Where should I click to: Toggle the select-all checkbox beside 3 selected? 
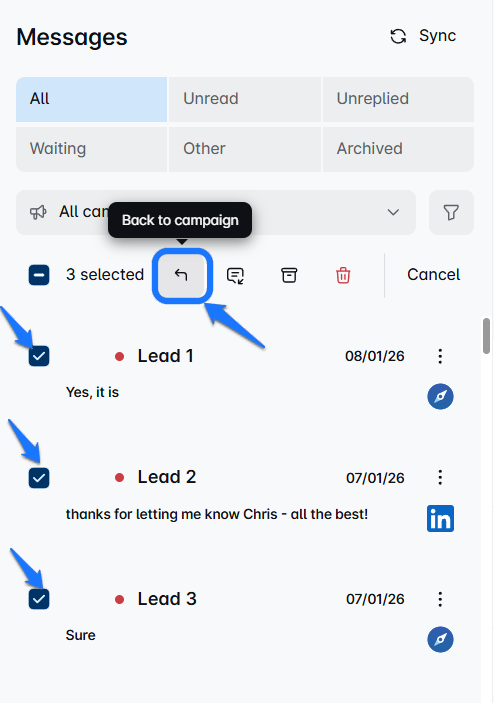click(x=39, y=275)
